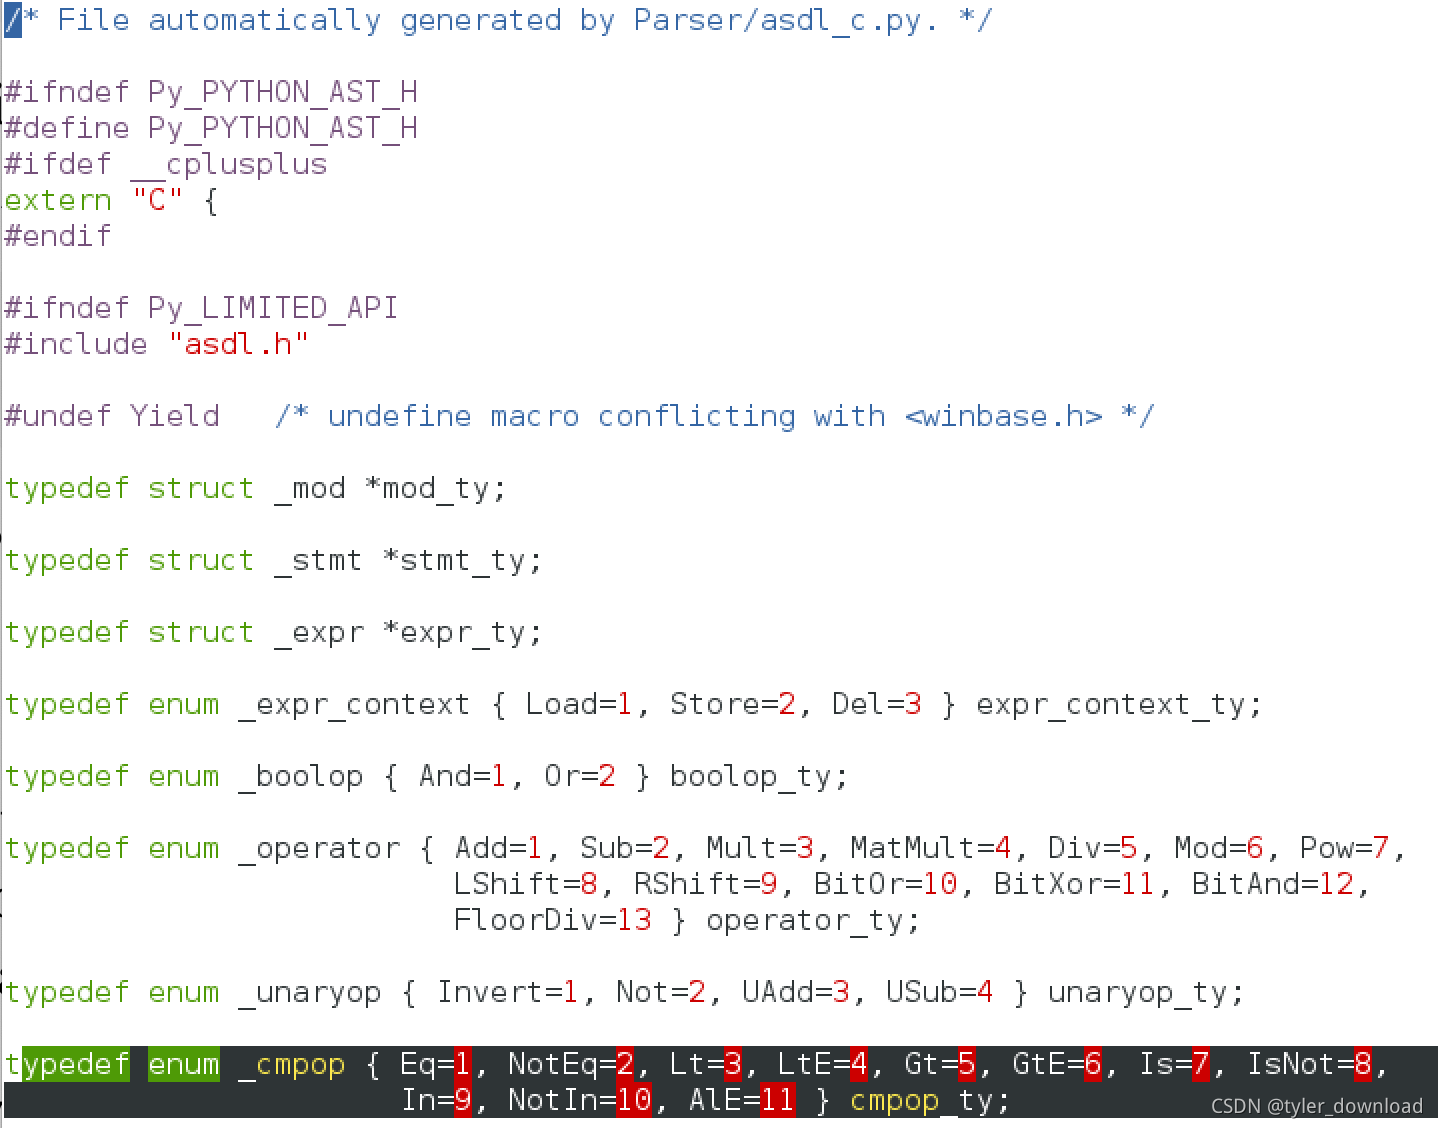Click 'cmpop_ty' type name

coord(921,1101)
